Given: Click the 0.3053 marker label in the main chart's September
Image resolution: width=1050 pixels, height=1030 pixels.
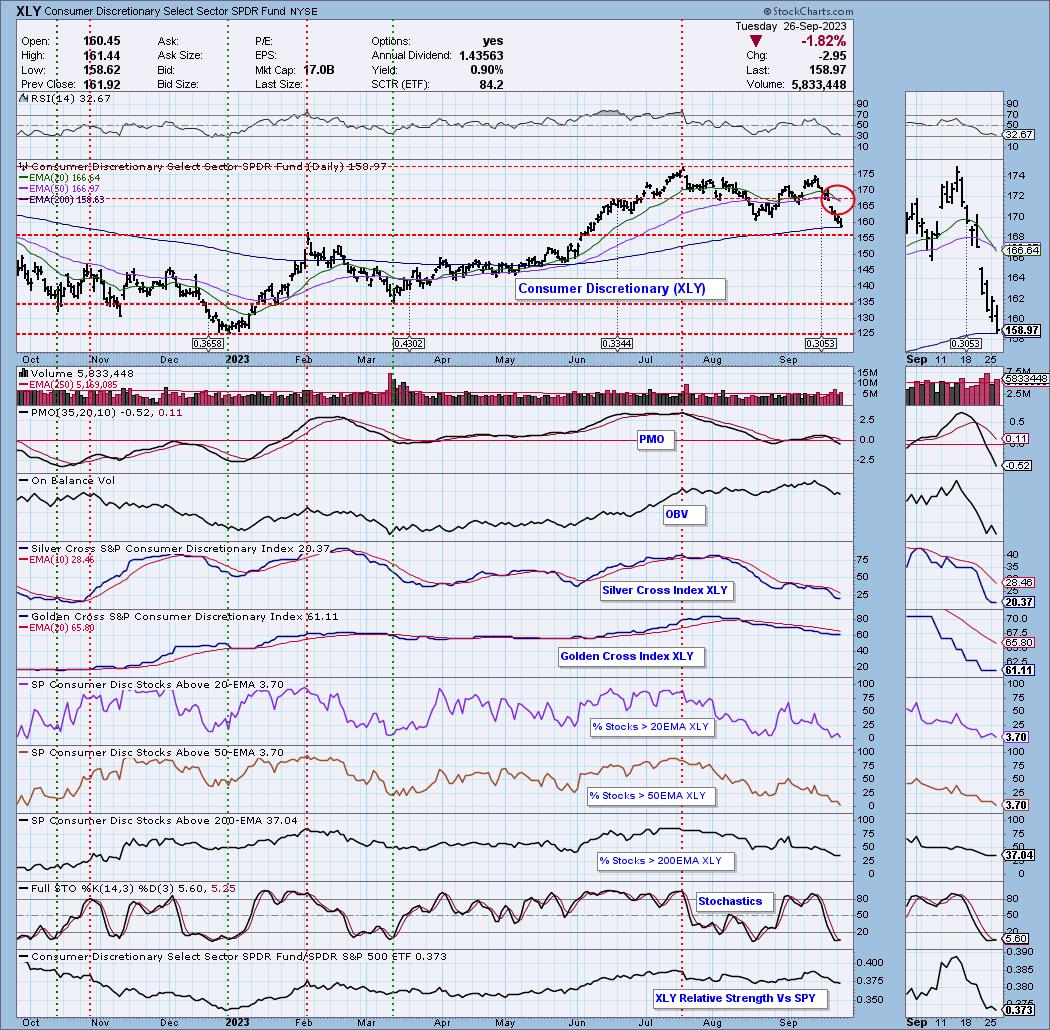Looking at the screenshot, I should [x=820, y=343].
